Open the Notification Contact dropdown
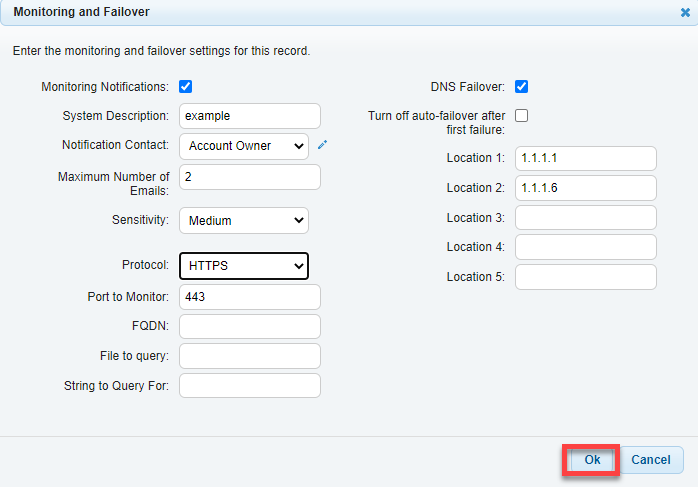 click(244, 146)
